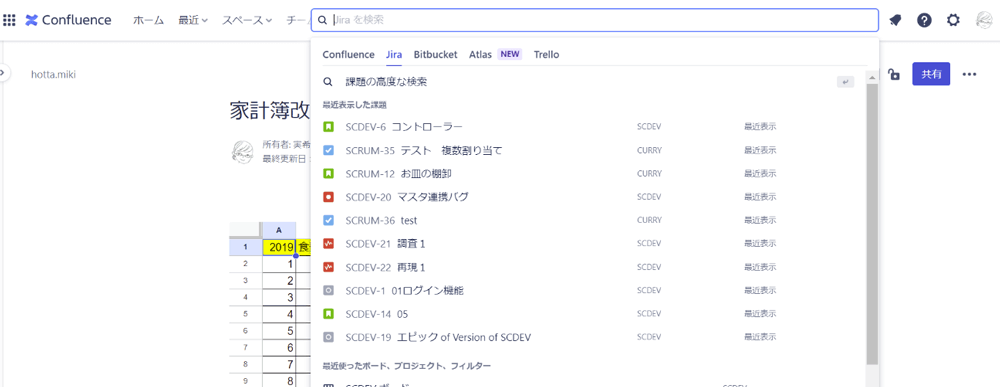
Task: Click the enter key hint icon
Action: [x=845, y=82]
